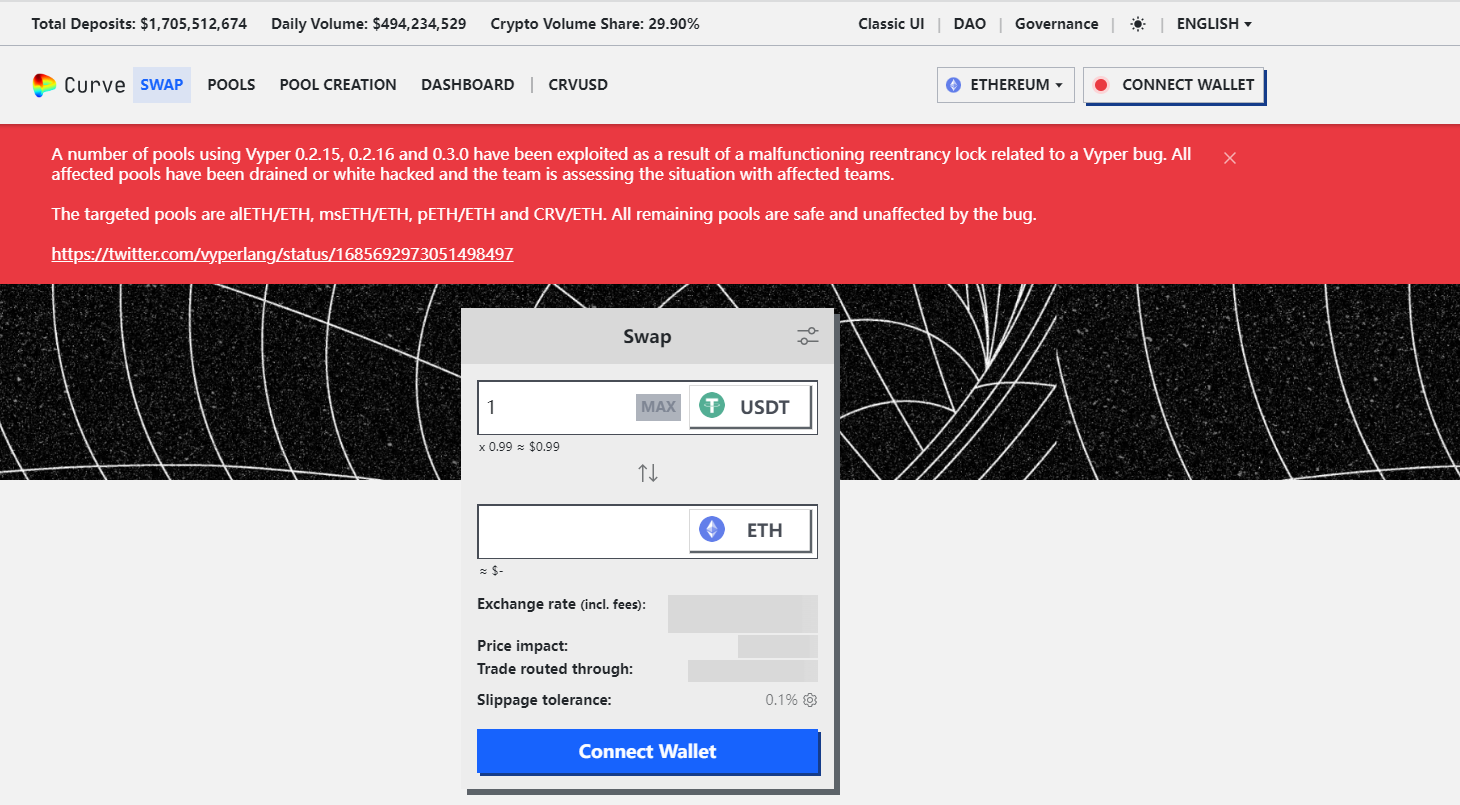Open swap advanced settings sliders icon

click(808, 337)
